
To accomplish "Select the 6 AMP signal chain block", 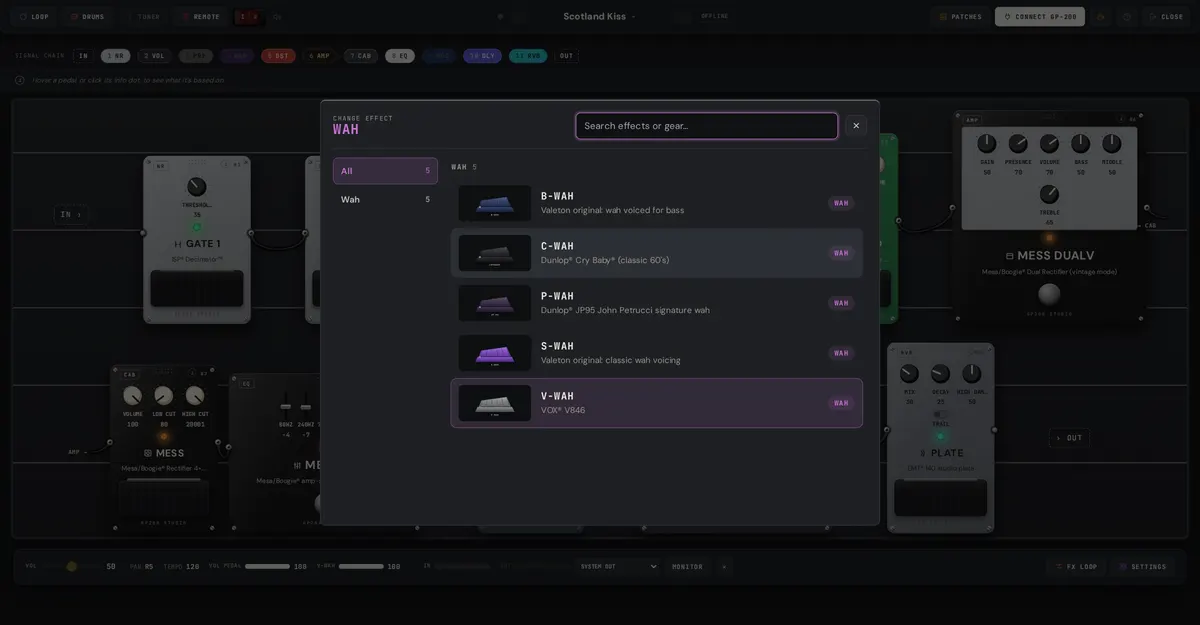I will click(319, 56).
